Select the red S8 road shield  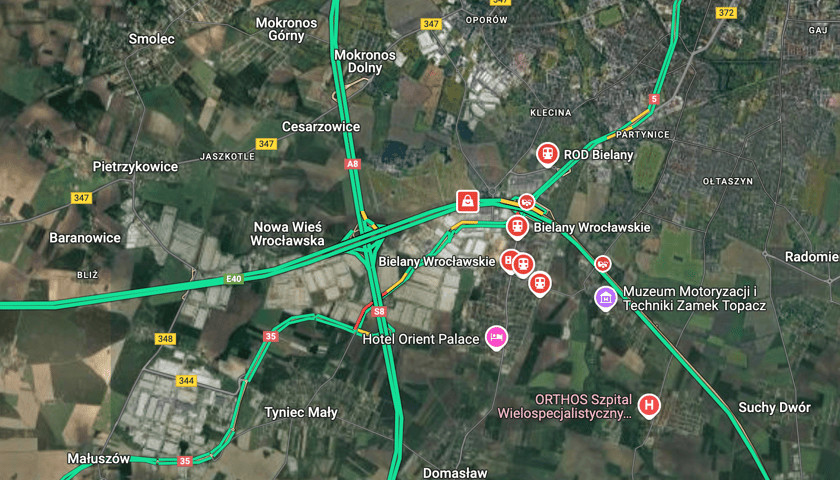(x=379, y=311)
